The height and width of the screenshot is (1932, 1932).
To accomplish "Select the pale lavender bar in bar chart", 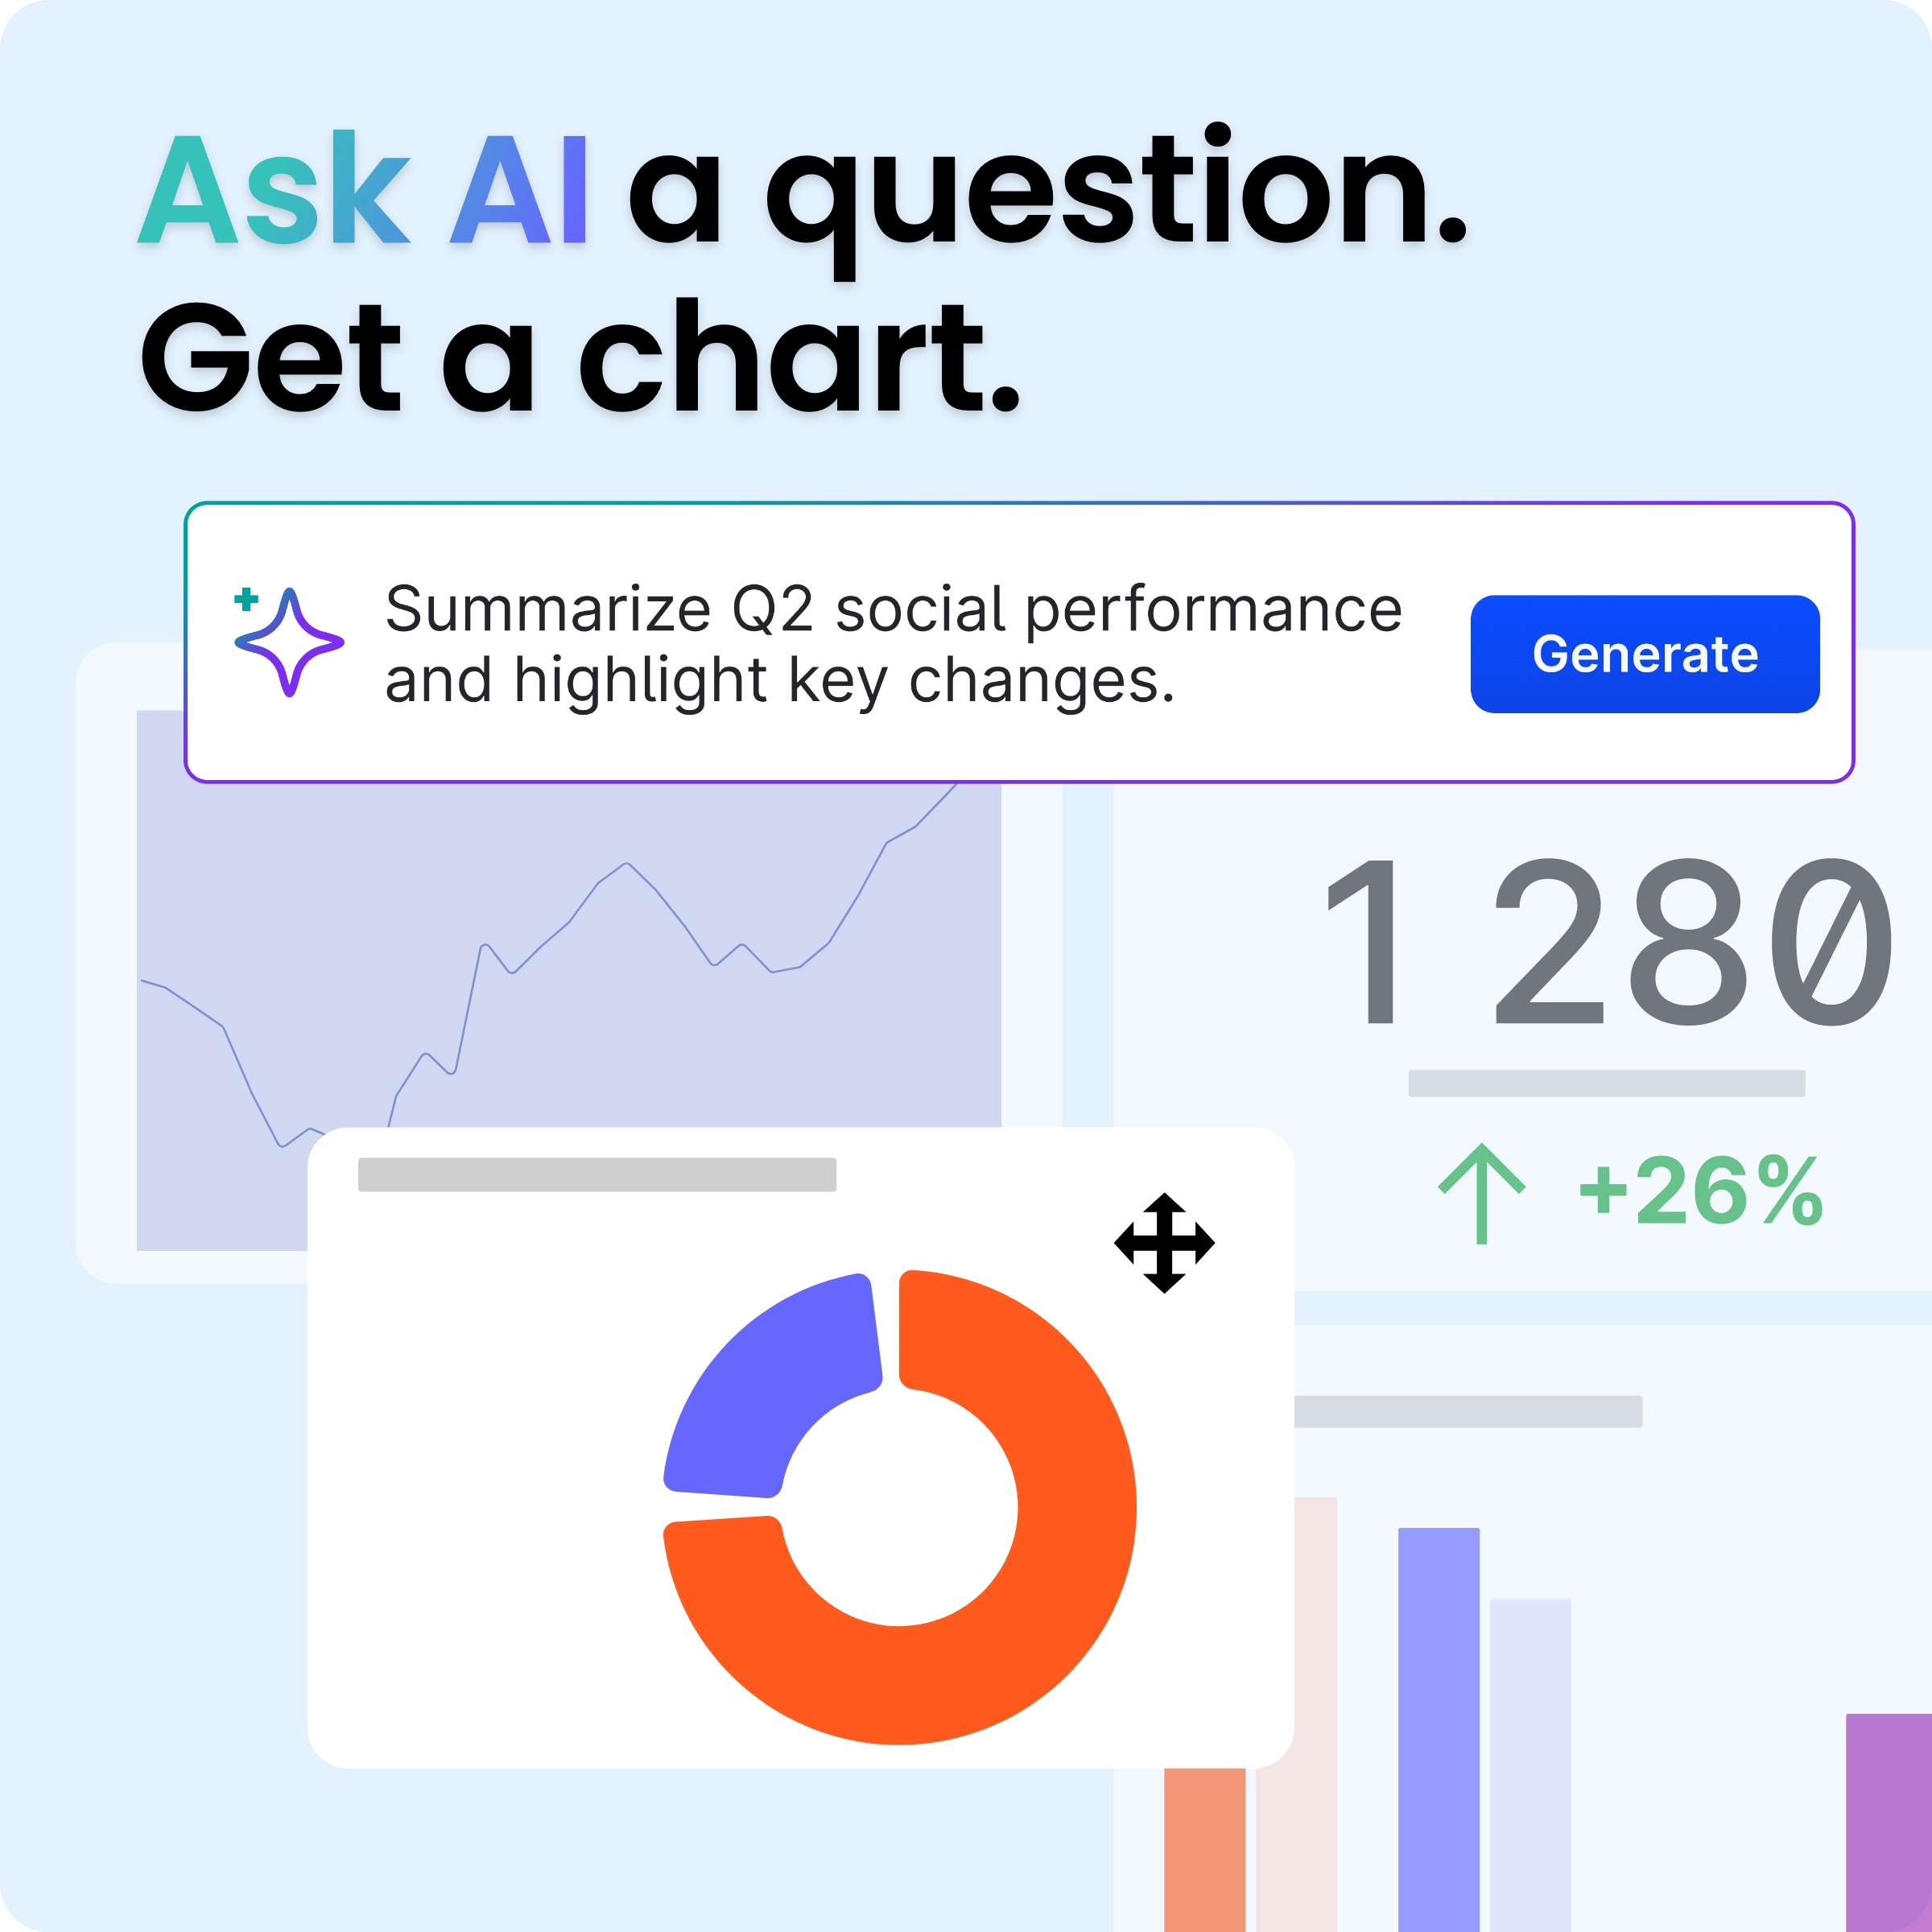I will 1530,1765.
